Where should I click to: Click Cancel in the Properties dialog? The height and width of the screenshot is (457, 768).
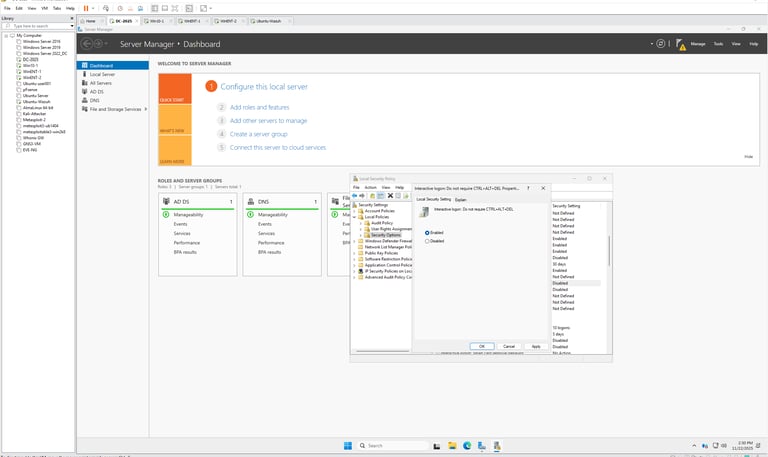click(509, 346)
